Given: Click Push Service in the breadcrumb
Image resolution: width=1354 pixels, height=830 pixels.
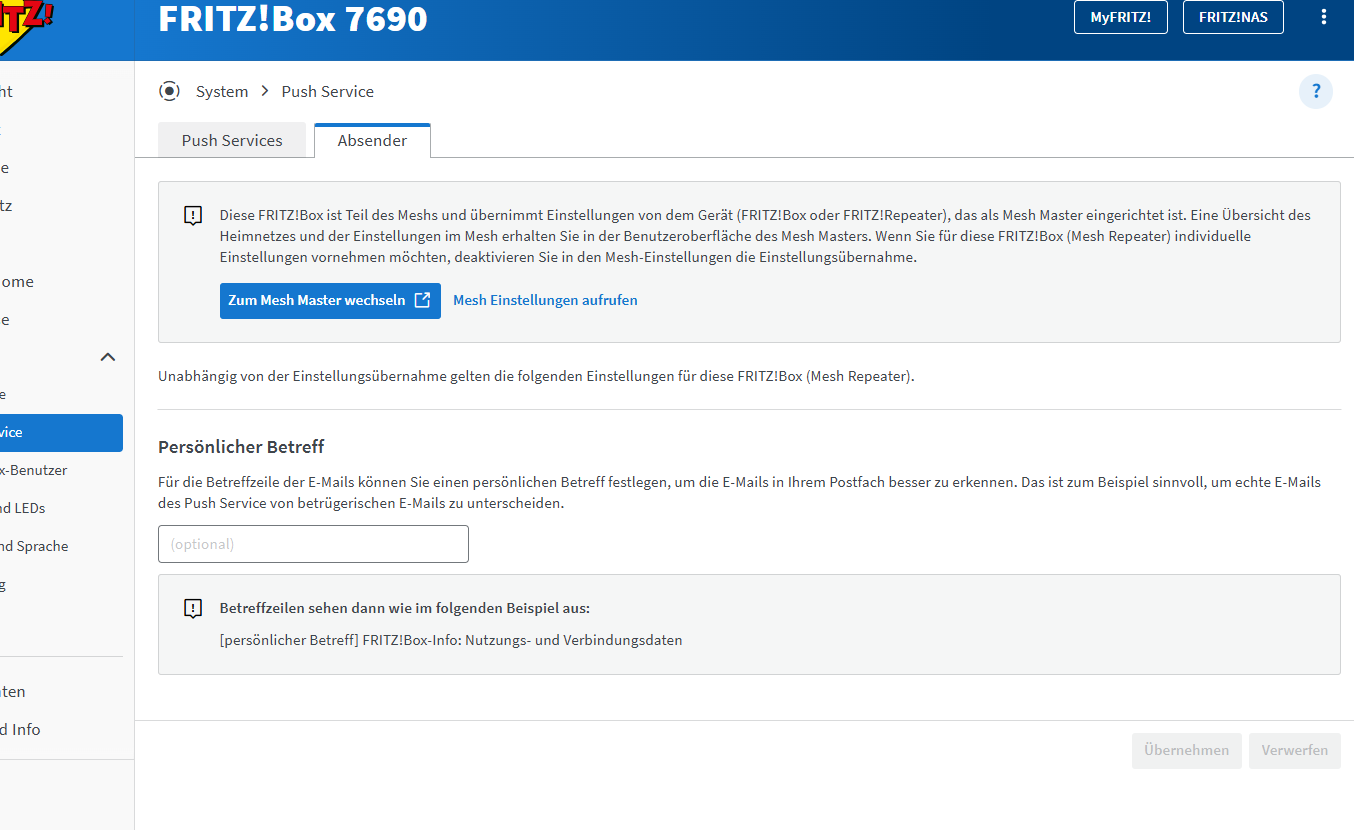Looking at the screenshot, I should [328, 91].
